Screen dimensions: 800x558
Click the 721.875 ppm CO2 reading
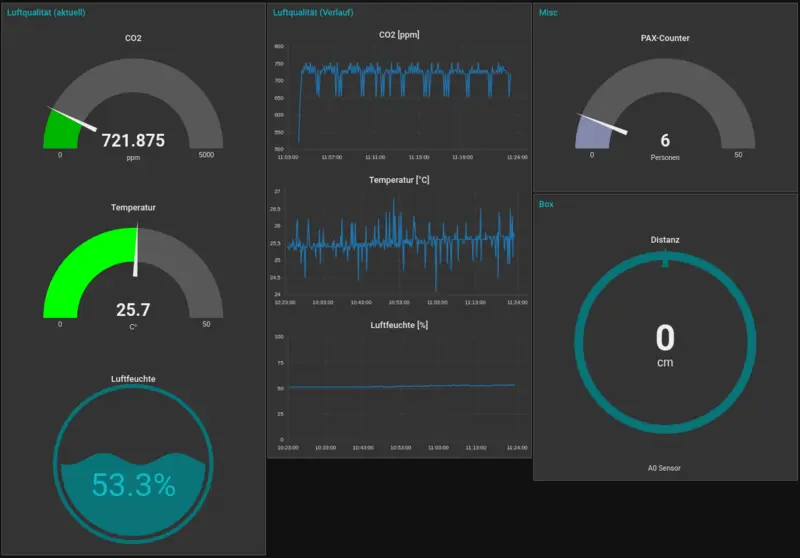(133, 141)
